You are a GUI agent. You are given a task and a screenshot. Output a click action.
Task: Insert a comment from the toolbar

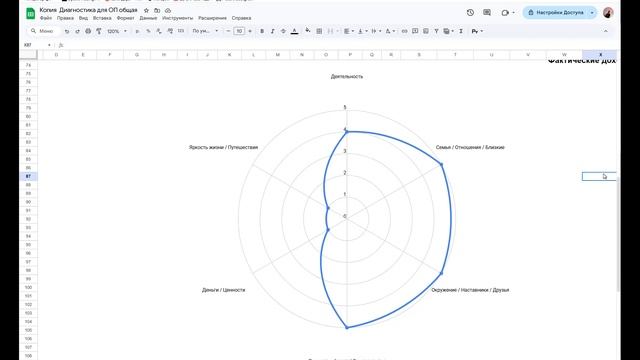coord(415,31)
